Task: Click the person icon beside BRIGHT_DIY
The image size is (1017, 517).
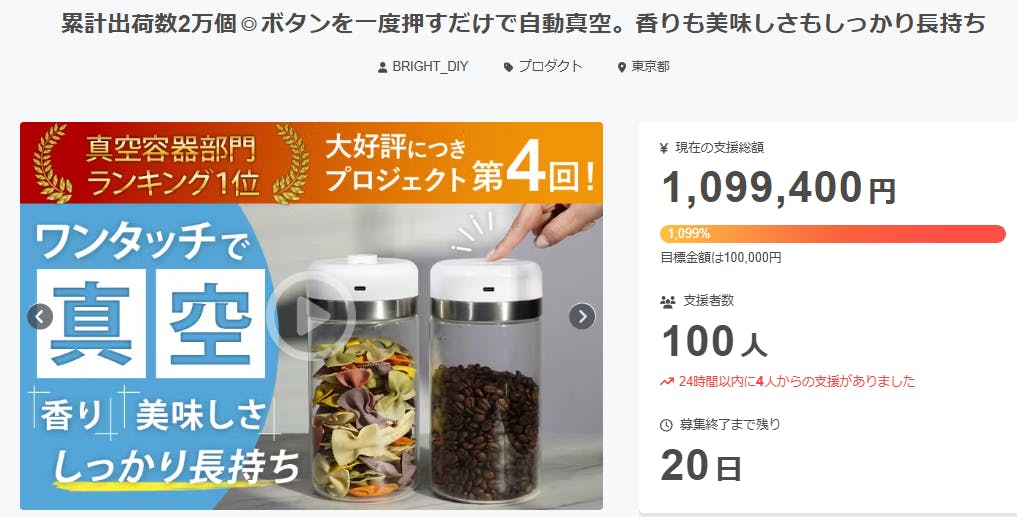Action: 383,67
